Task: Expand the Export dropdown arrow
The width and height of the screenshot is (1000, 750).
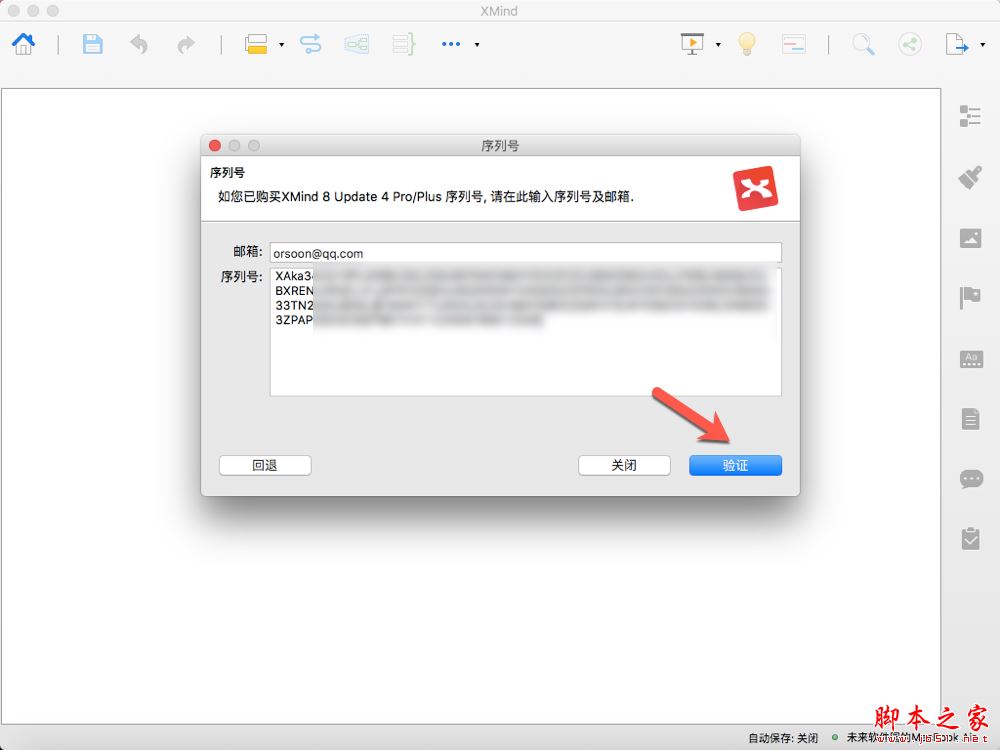Action: point(981,45)
